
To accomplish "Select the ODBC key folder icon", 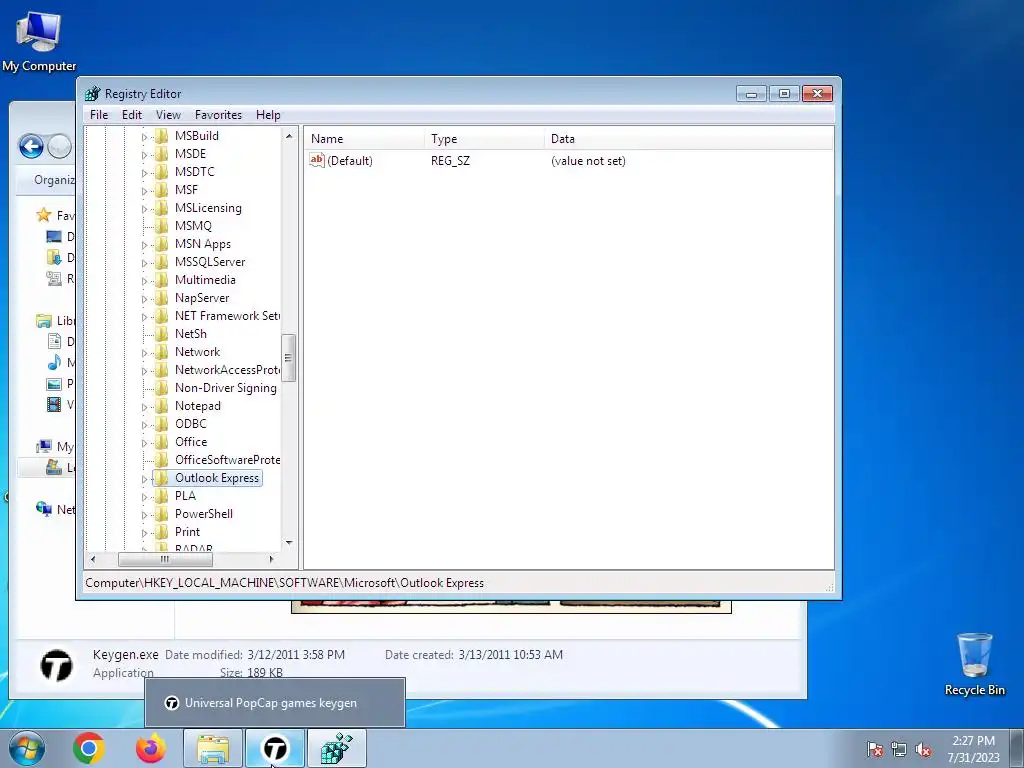I will point(161,424).
